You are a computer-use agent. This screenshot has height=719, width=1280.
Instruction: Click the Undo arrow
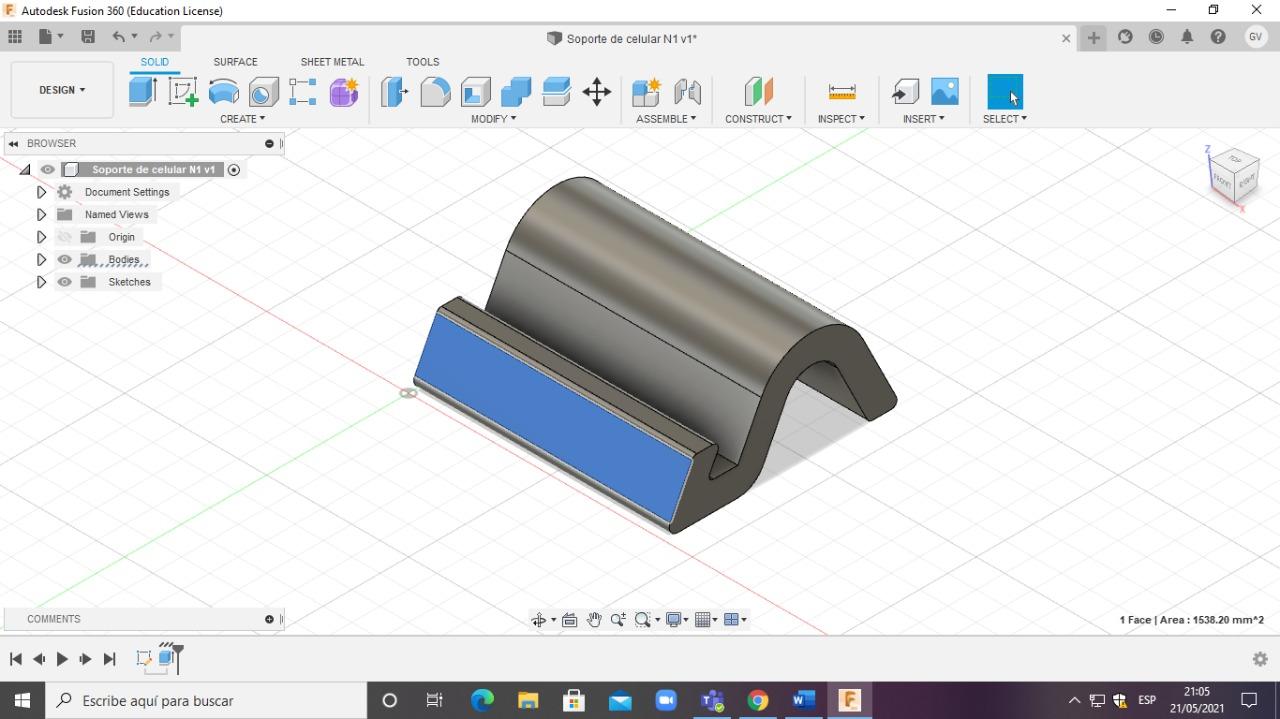119,37
